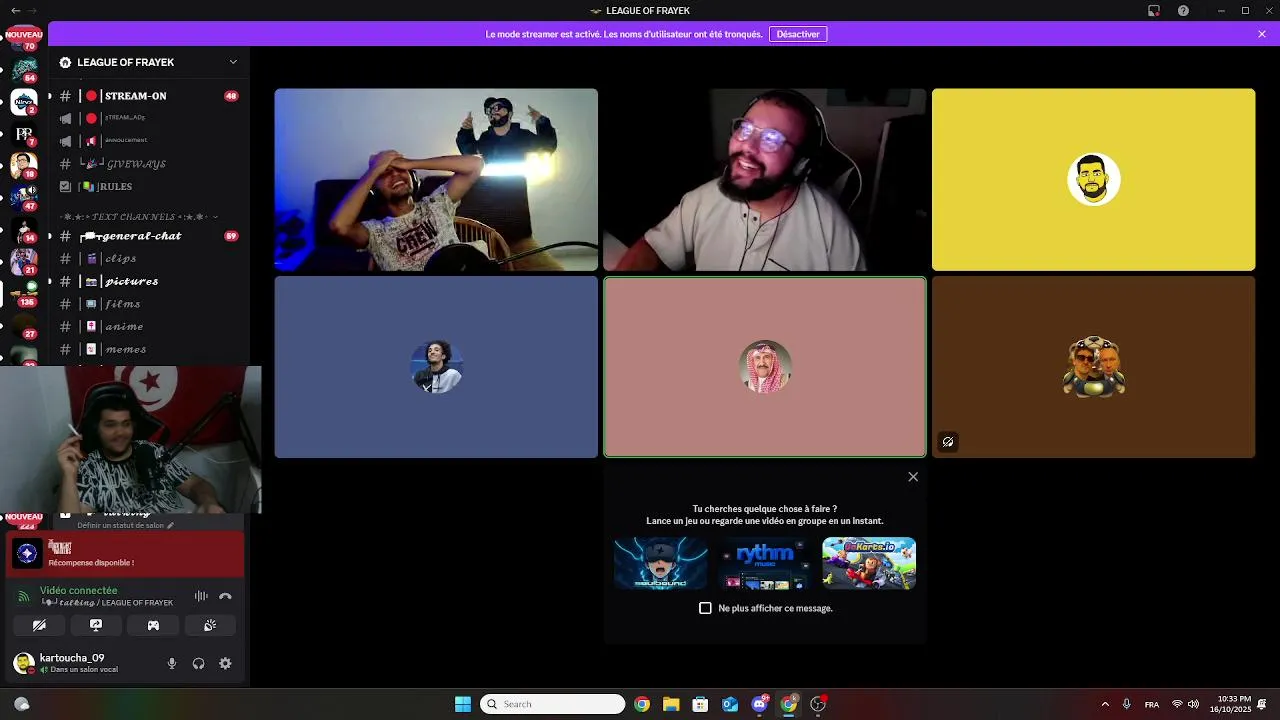This screenshot has height=720, width=1280.
Task: Open noise suppression waveform icon
Action: [201, 596]
